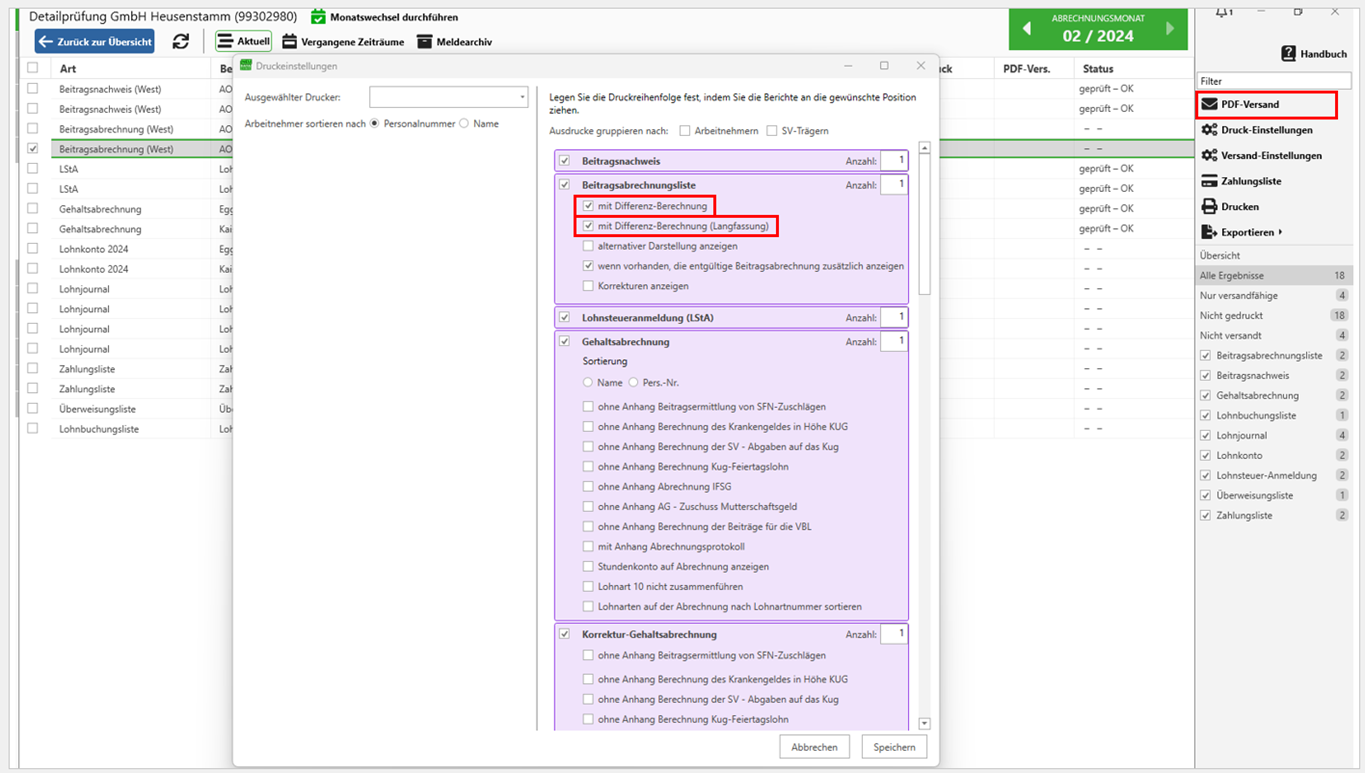Open the Meldearchiv tab

click(454, 42)
